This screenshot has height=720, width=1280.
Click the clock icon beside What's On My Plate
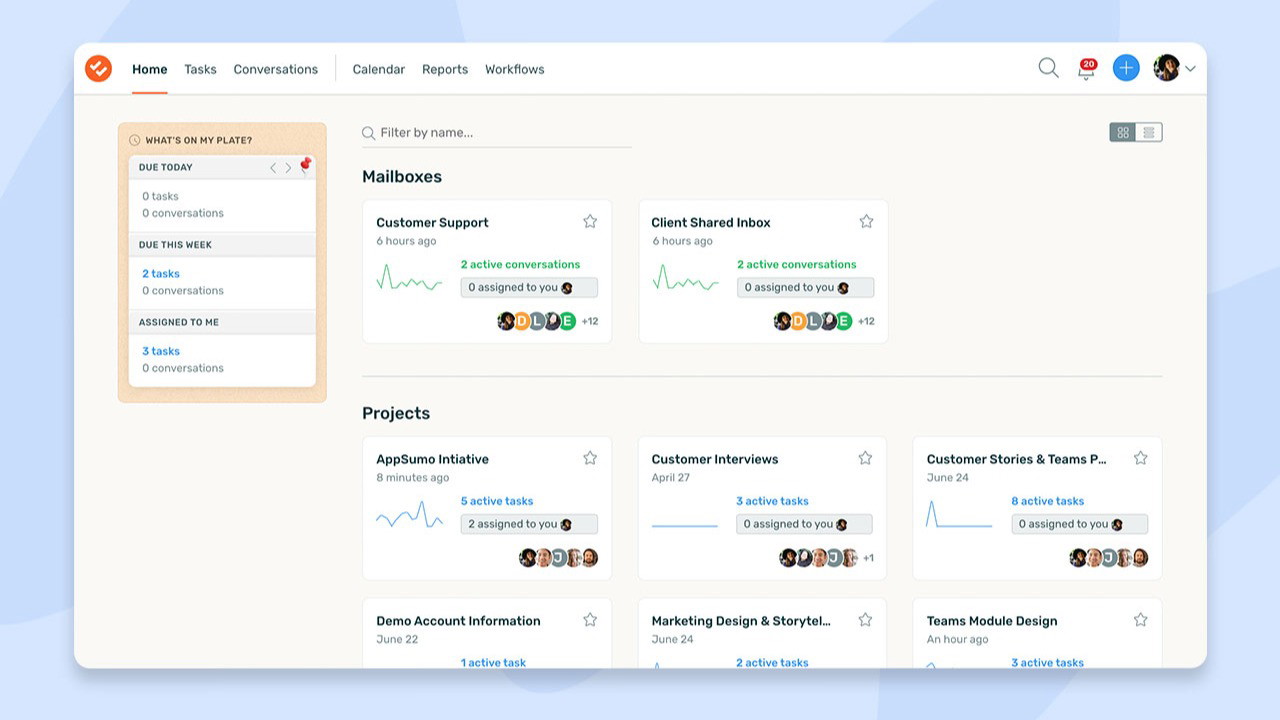tap(135, 140)
